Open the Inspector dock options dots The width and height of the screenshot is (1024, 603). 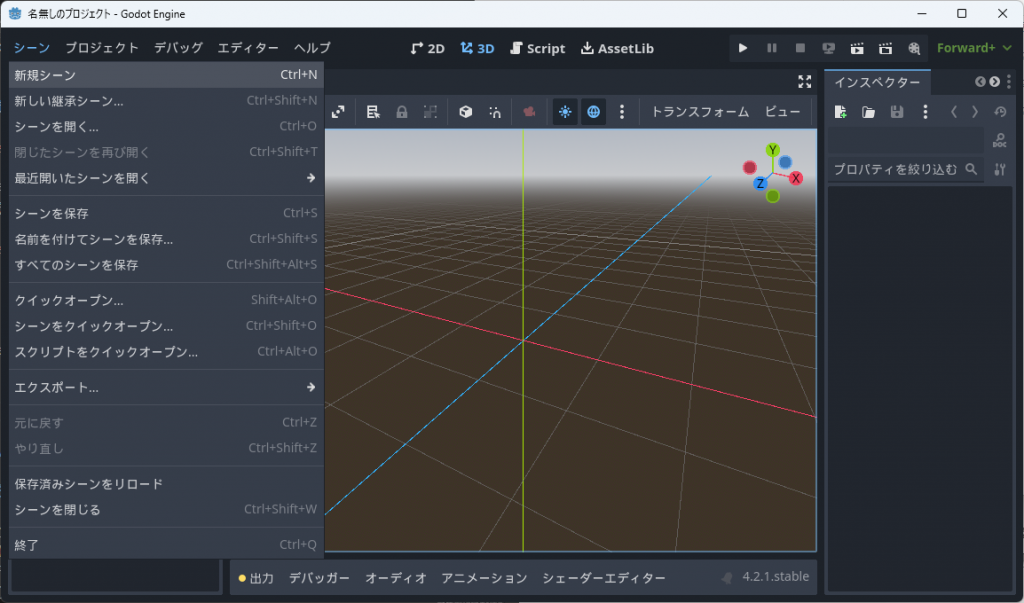click(1009, 82)
